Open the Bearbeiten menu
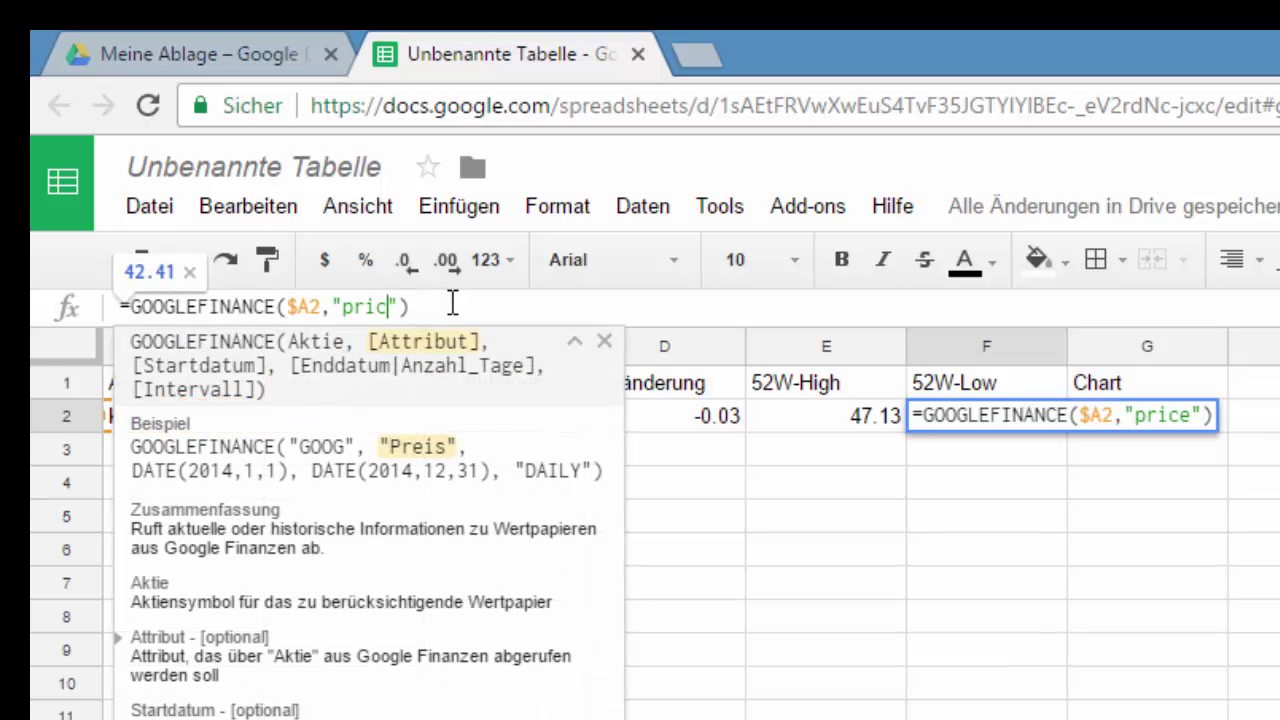This screenshot has height=720, width=1280. pyautogui.click(x=248, y=206)
